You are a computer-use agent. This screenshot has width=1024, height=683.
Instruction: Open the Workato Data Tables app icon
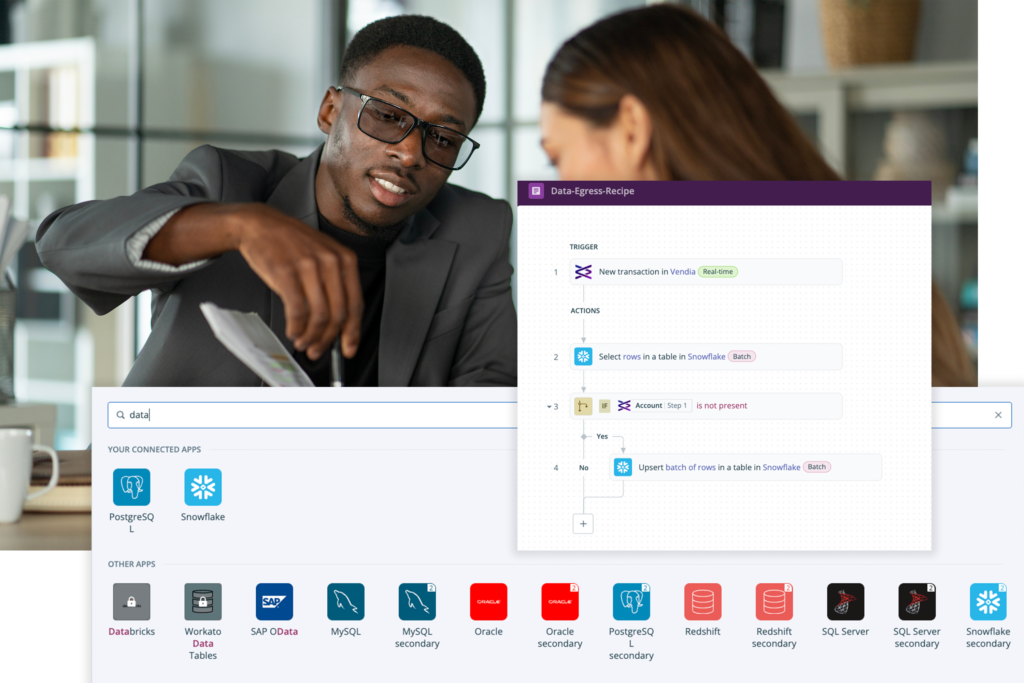click(202, 601)
